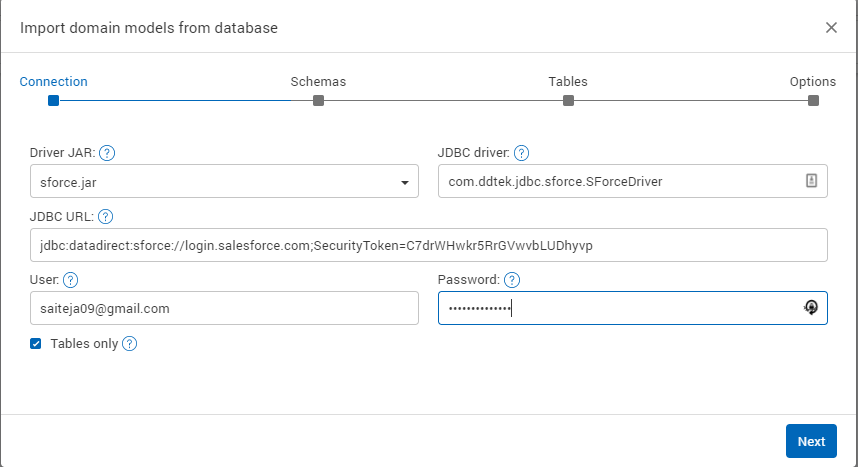Select the Connection step

tap(54, 100)
